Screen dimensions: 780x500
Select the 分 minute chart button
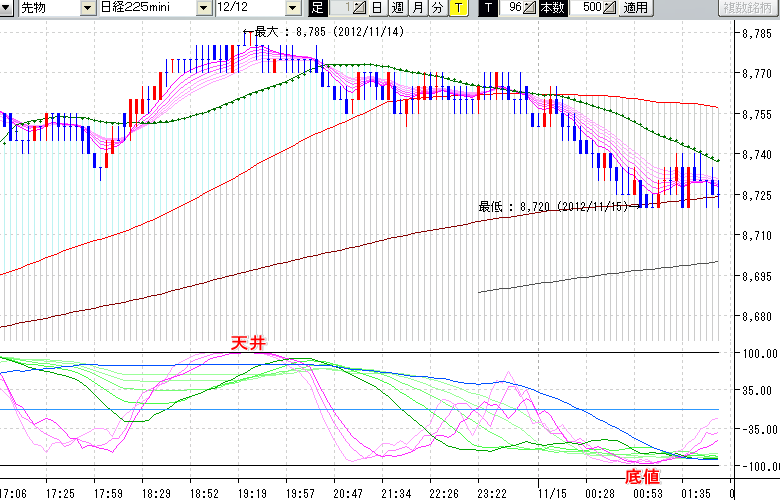(437, 9)
